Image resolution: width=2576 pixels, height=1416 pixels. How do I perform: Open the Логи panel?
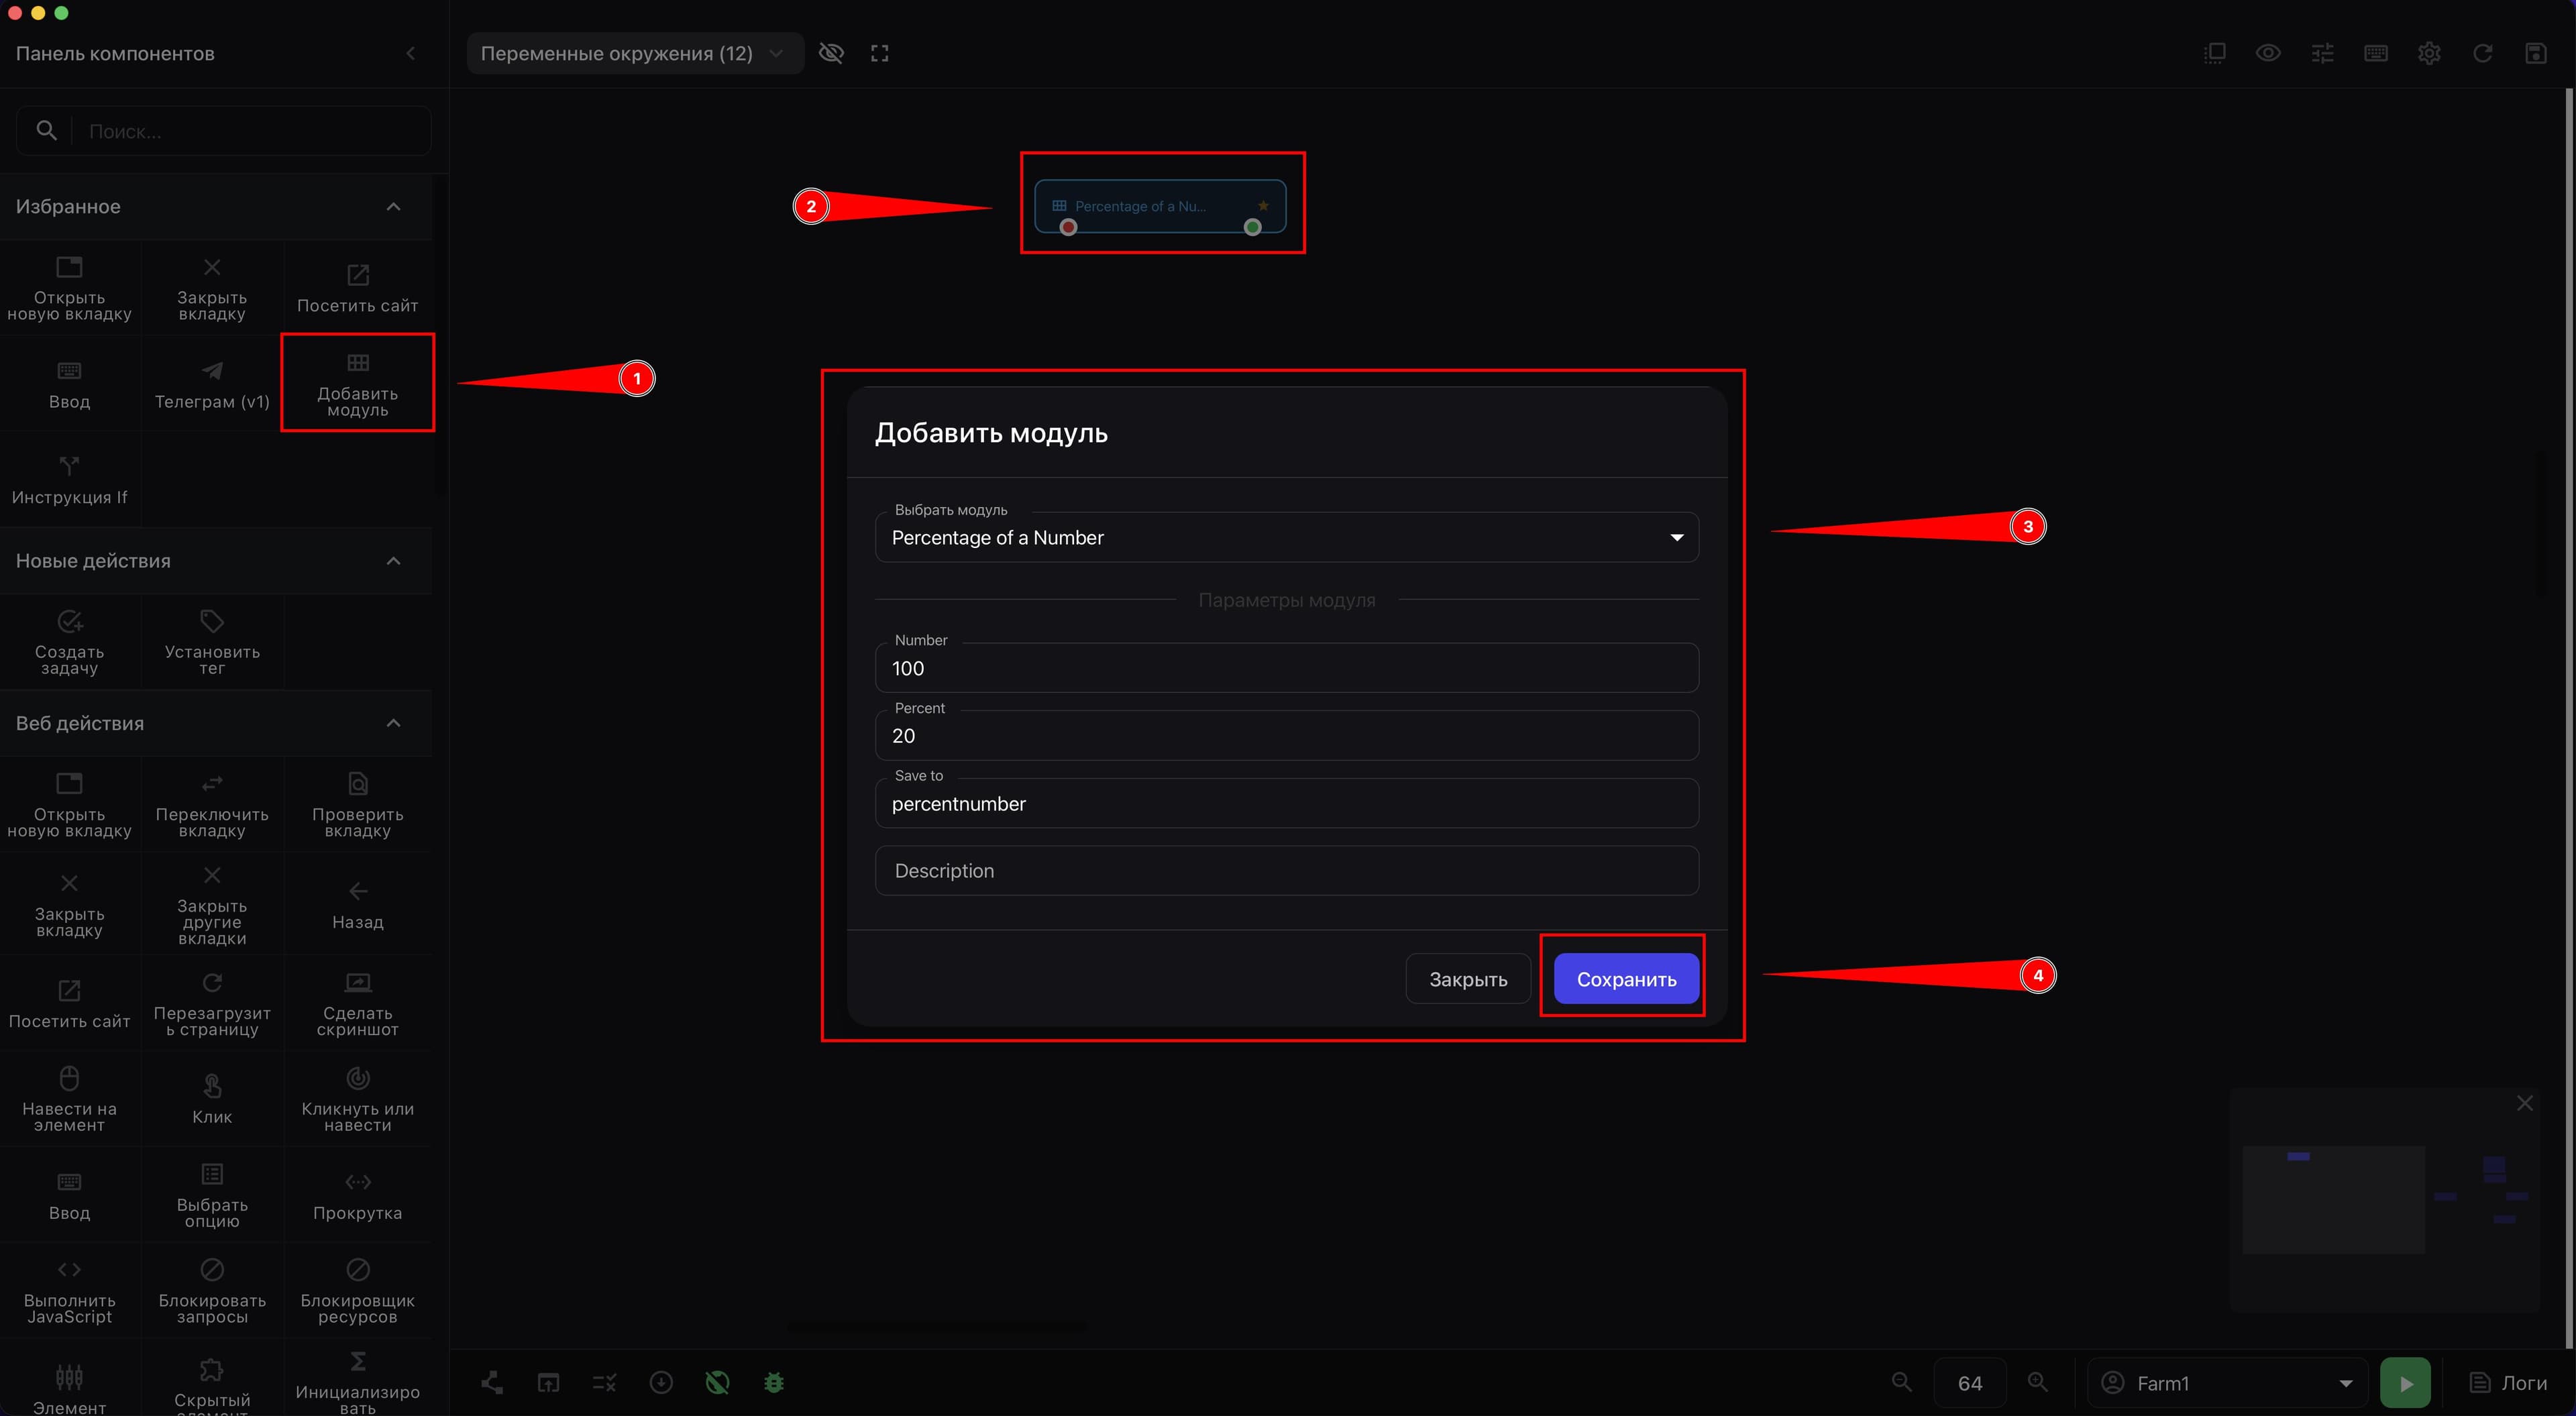point(2509,1383)
